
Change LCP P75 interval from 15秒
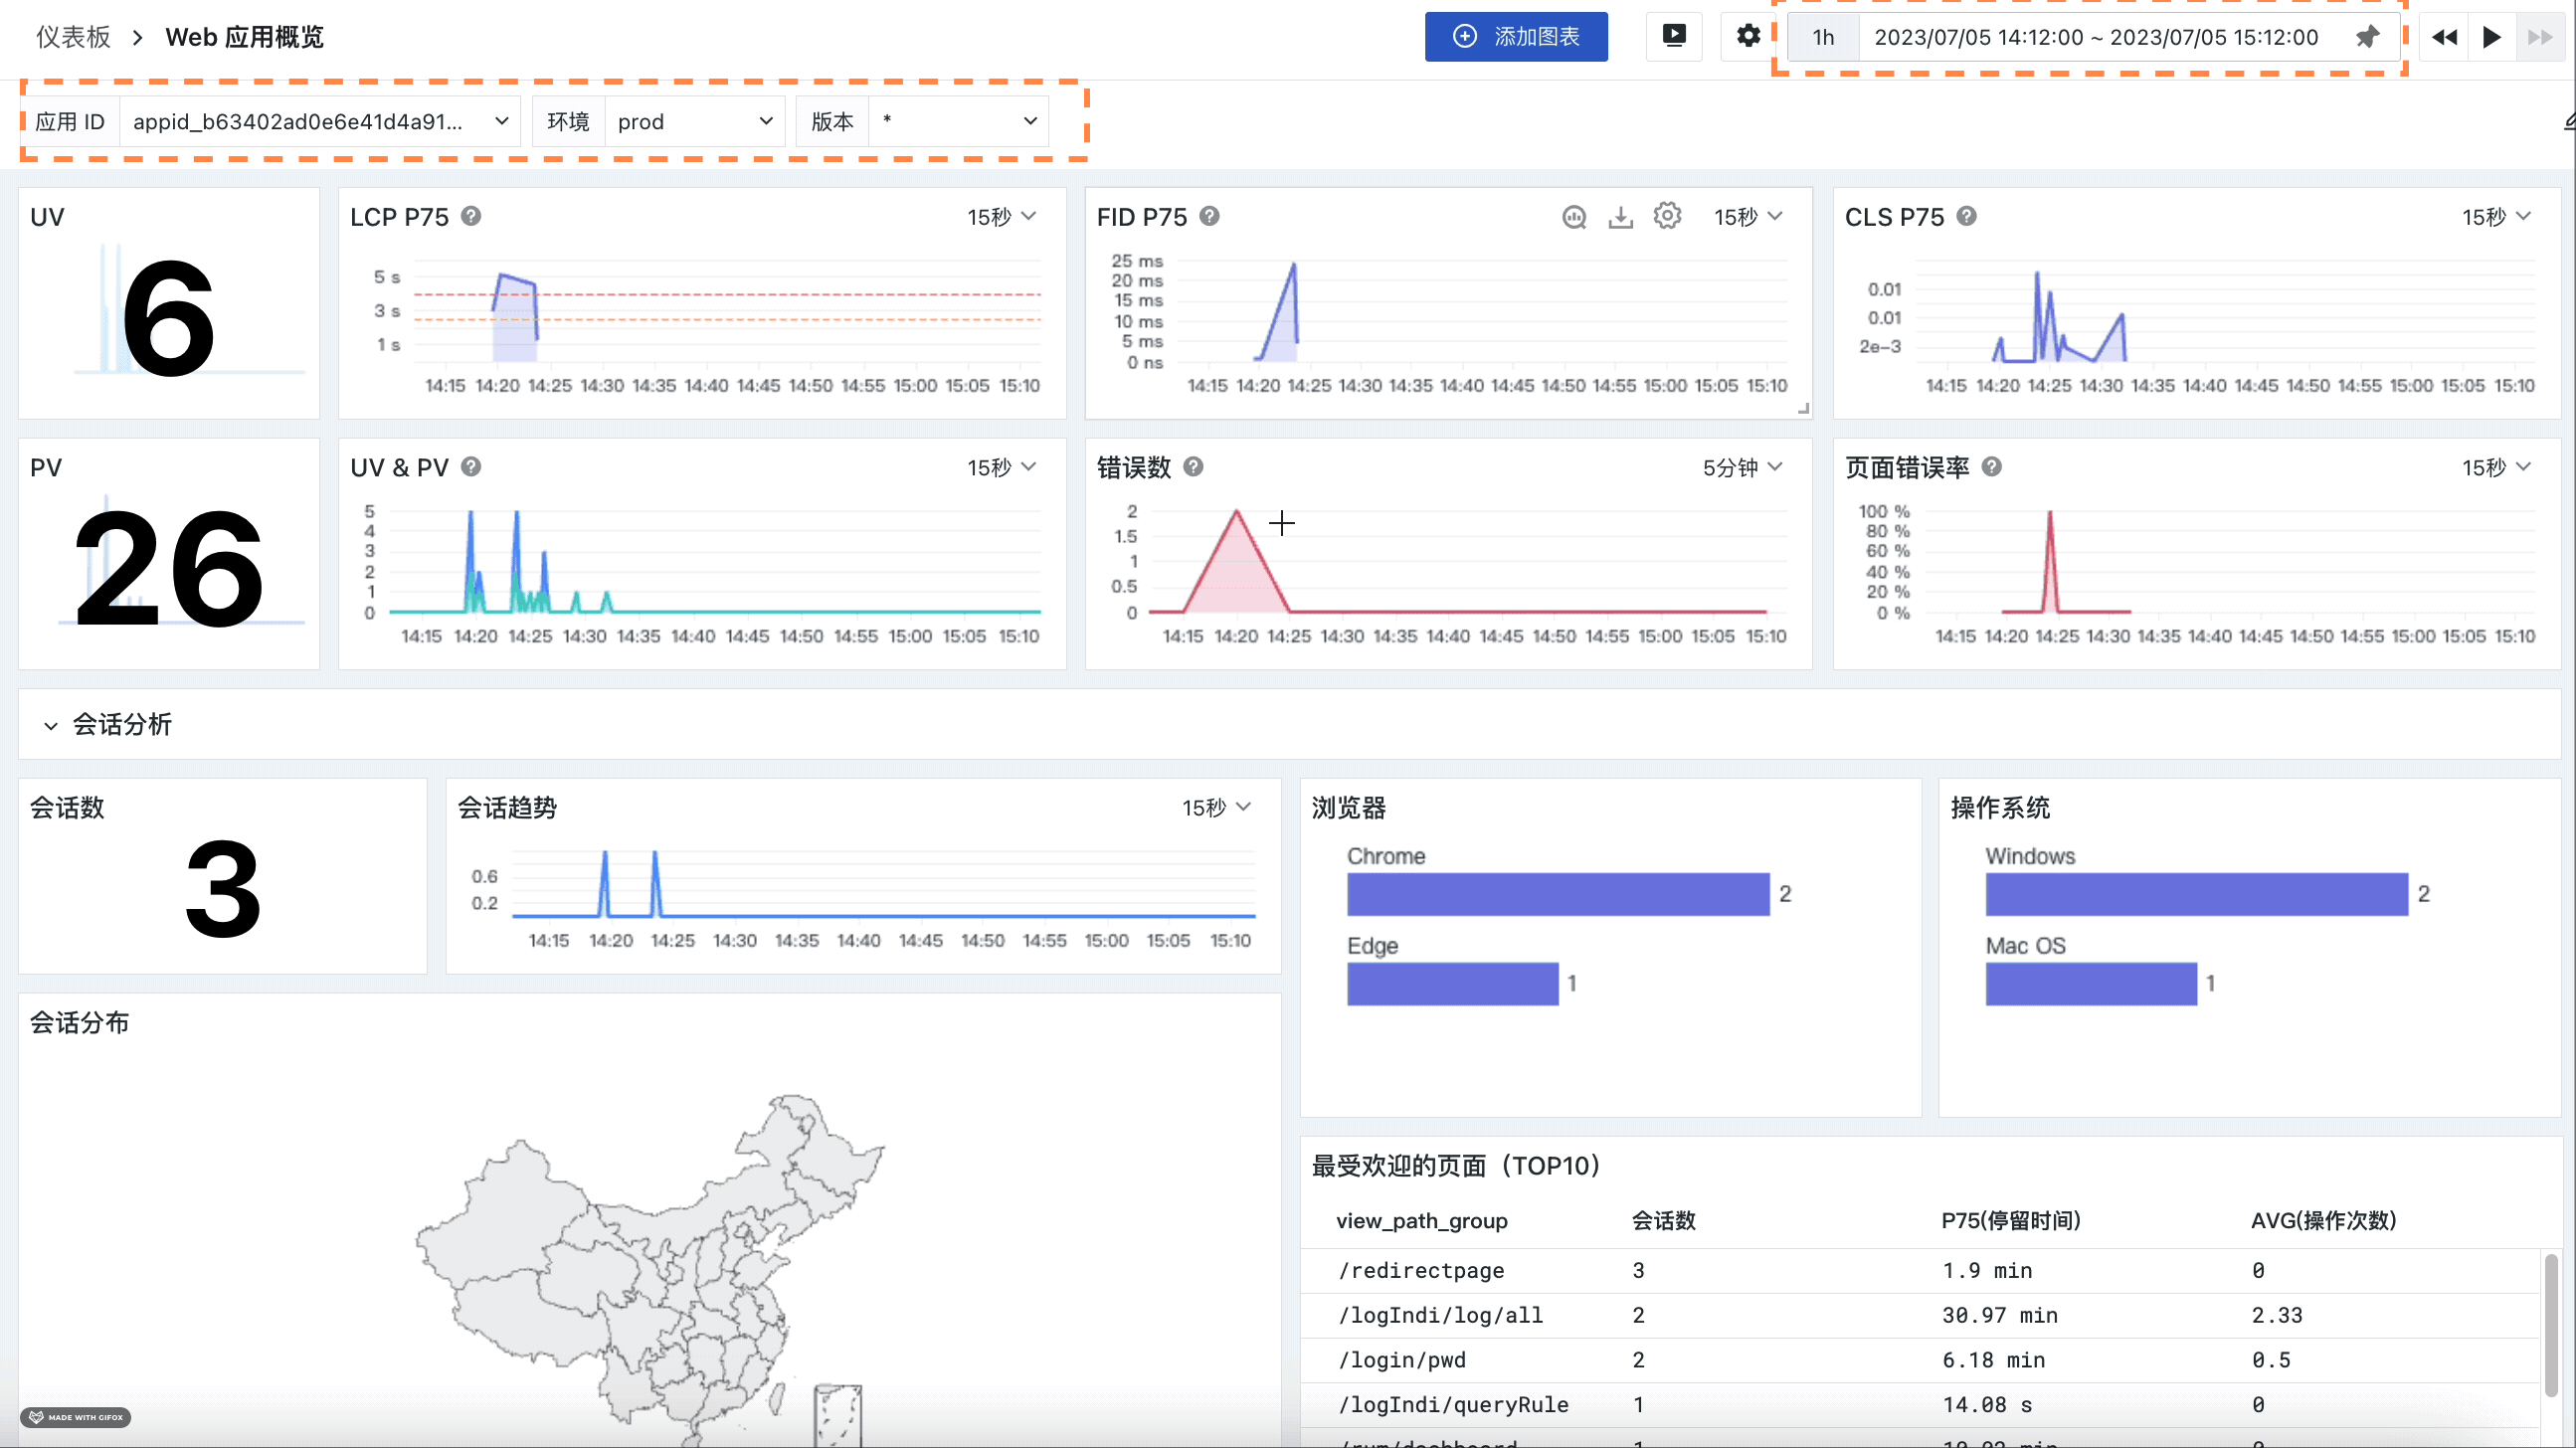[x=1002, y=217]
